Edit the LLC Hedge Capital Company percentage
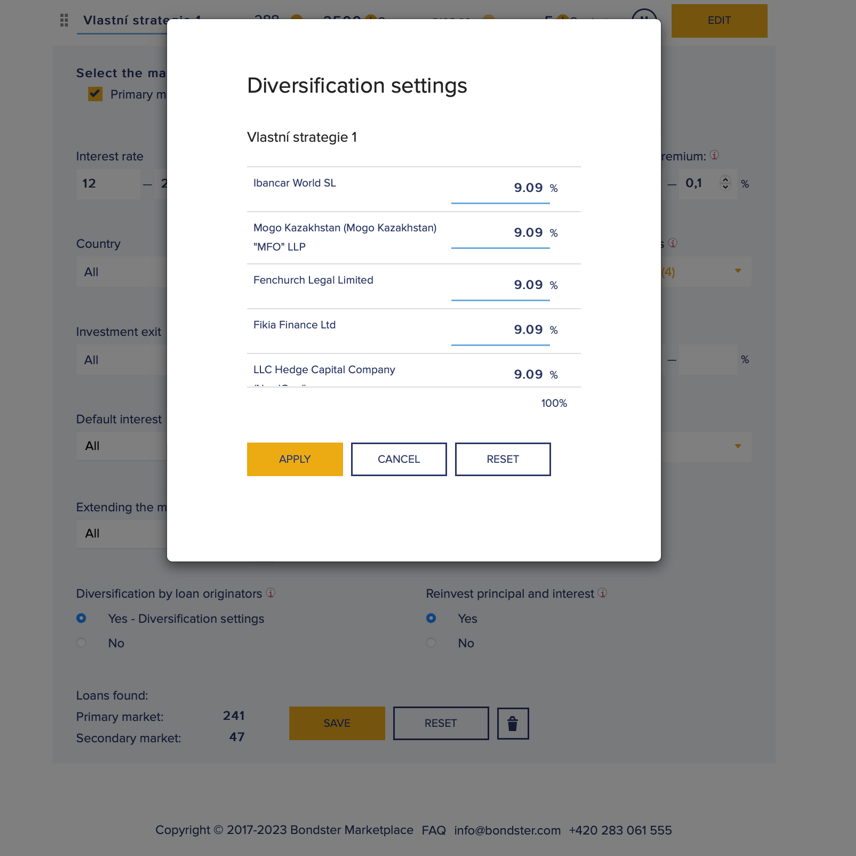Image resolution: width=856 pixels, height=856 pixels. 500,374
